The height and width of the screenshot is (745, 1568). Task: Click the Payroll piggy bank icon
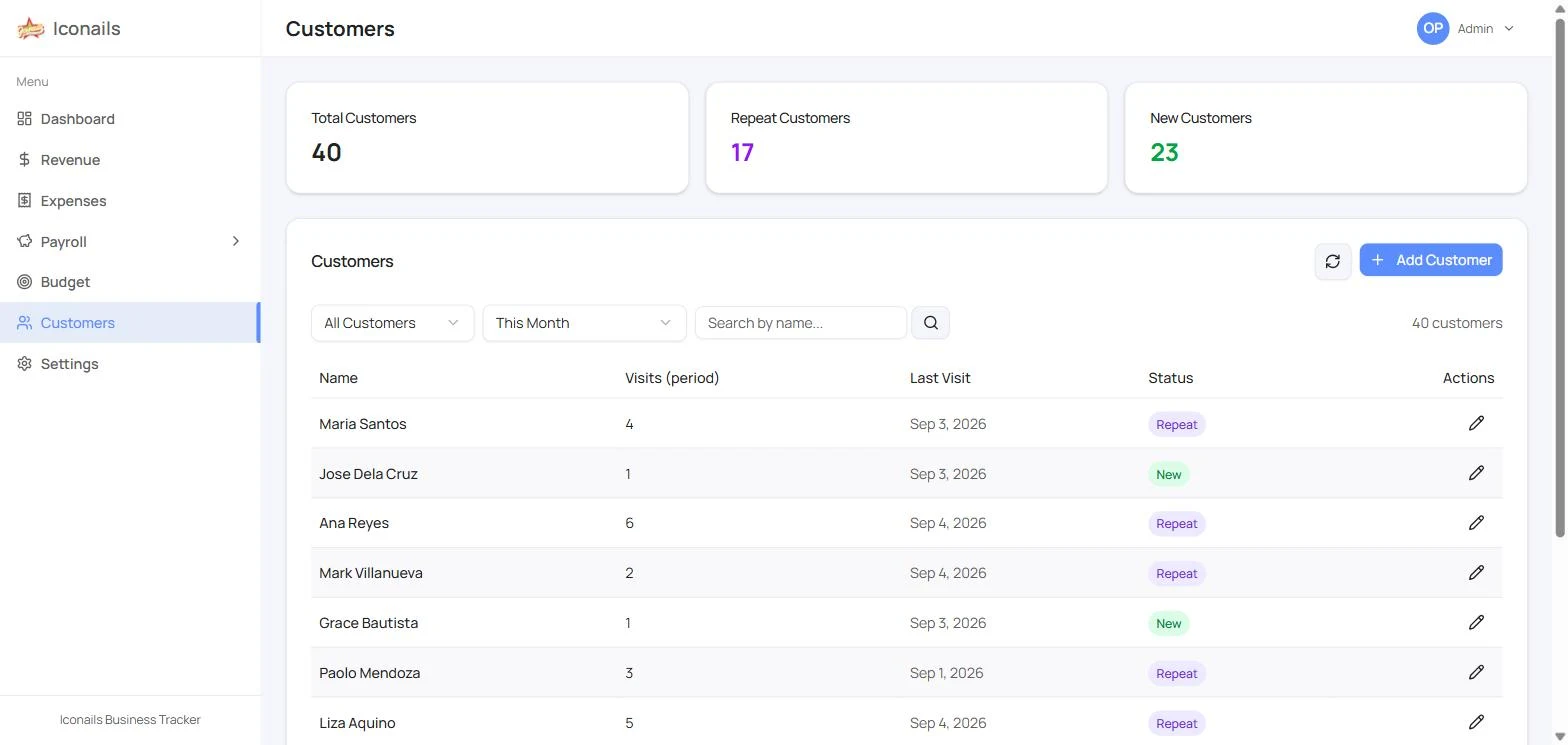pyautogui.click(x=25, y=241)
